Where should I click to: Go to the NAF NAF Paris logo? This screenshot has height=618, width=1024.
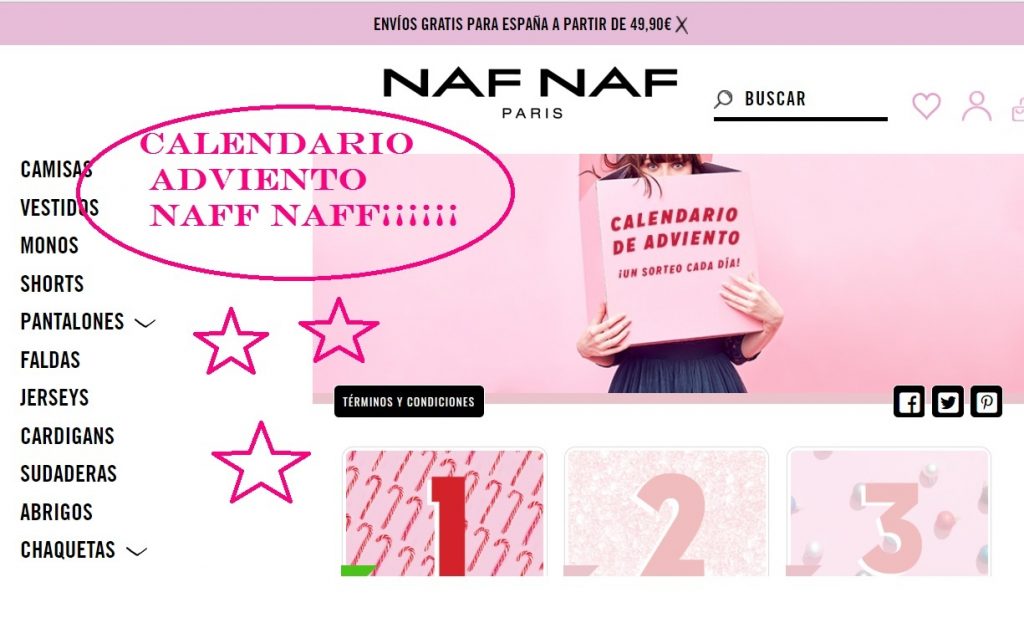(530, 93)
